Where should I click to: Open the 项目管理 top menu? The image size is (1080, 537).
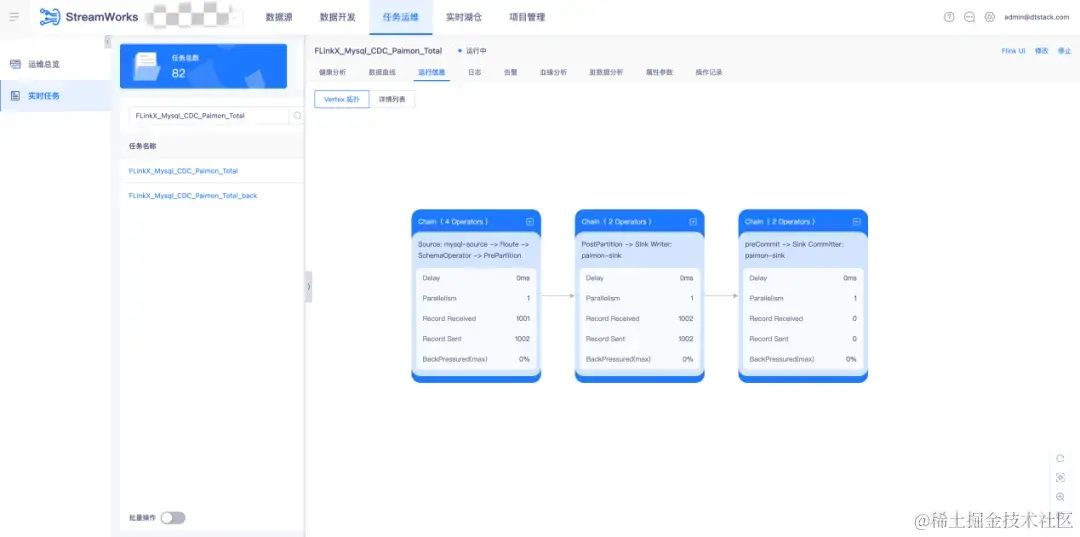527,17
